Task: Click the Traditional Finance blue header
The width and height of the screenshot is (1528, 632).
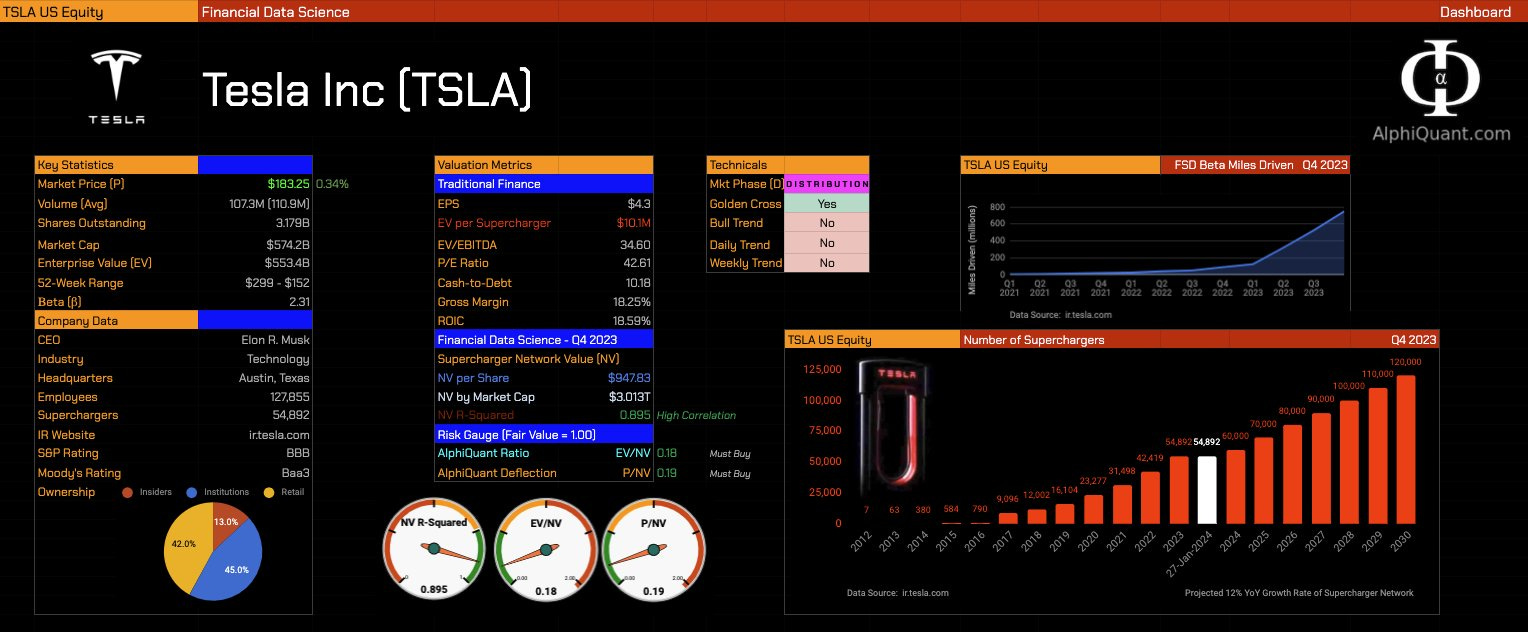Action: point(544,184)
